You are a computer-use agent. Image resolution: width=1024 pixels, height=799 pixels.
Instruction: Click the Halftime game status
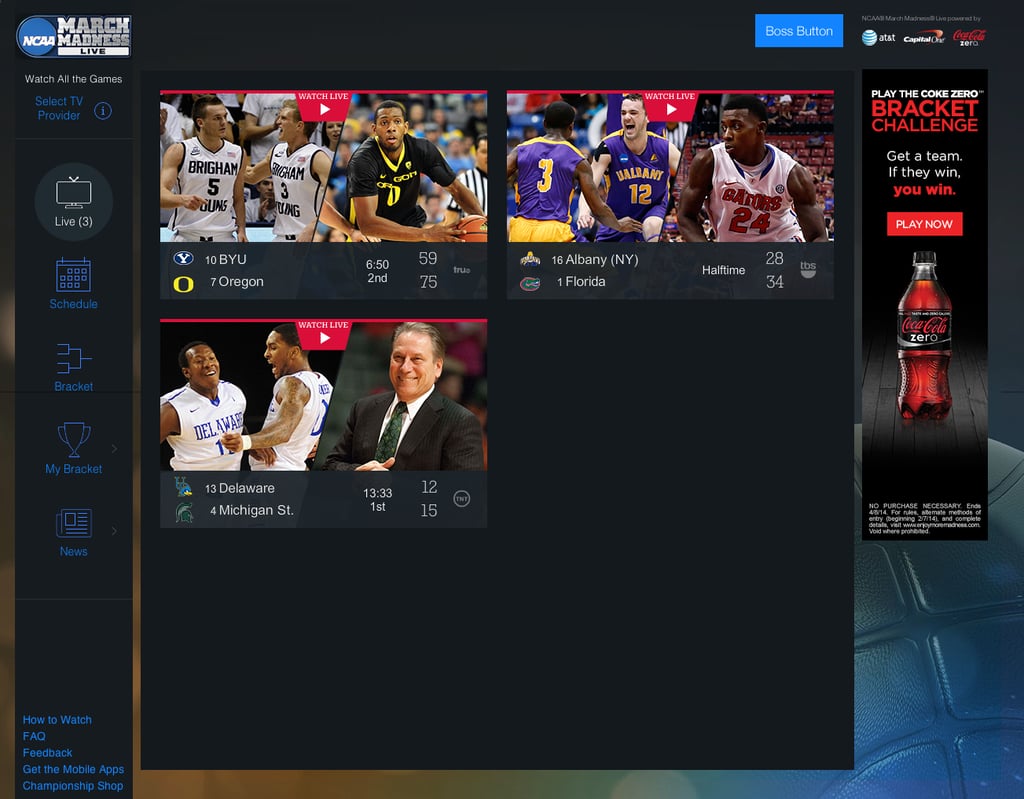[724, 270]
